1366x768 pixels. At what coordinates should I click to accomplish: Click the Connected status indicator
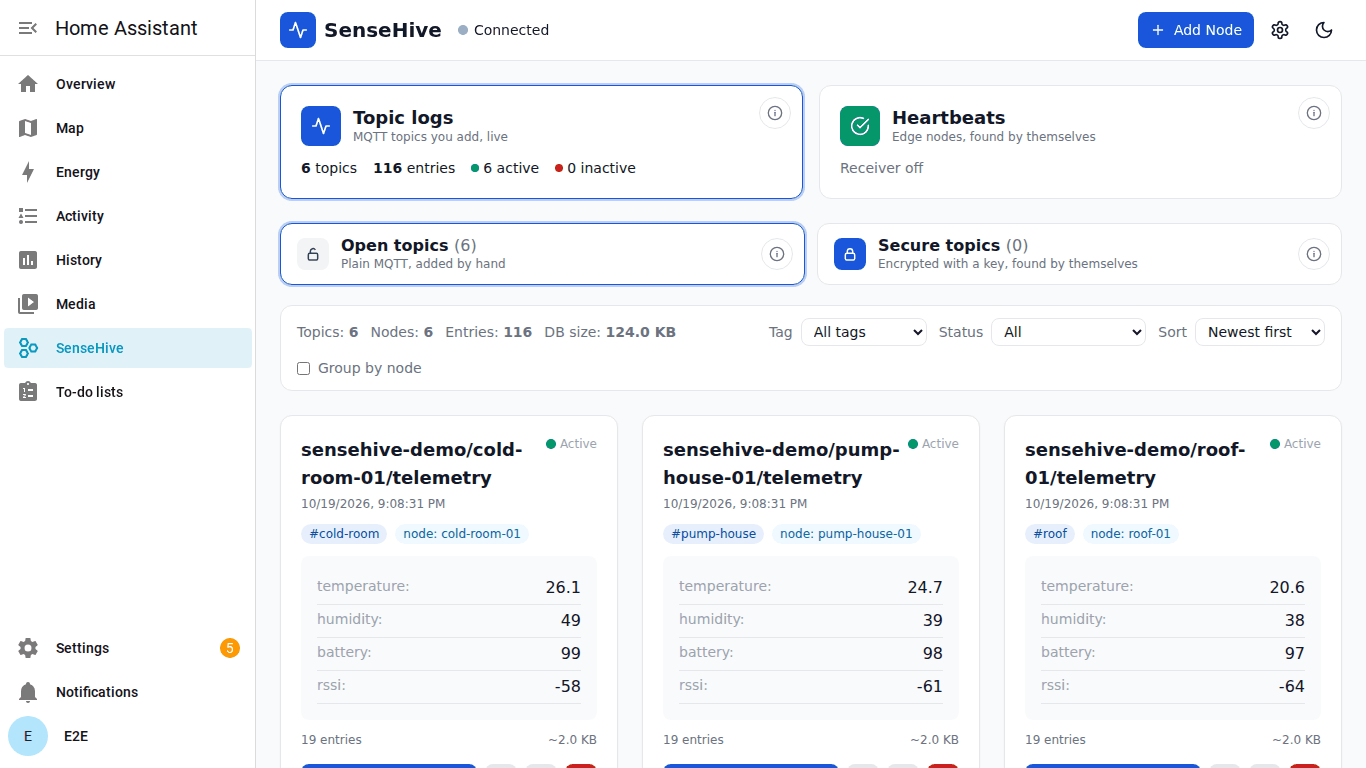(x=504, y=30)
